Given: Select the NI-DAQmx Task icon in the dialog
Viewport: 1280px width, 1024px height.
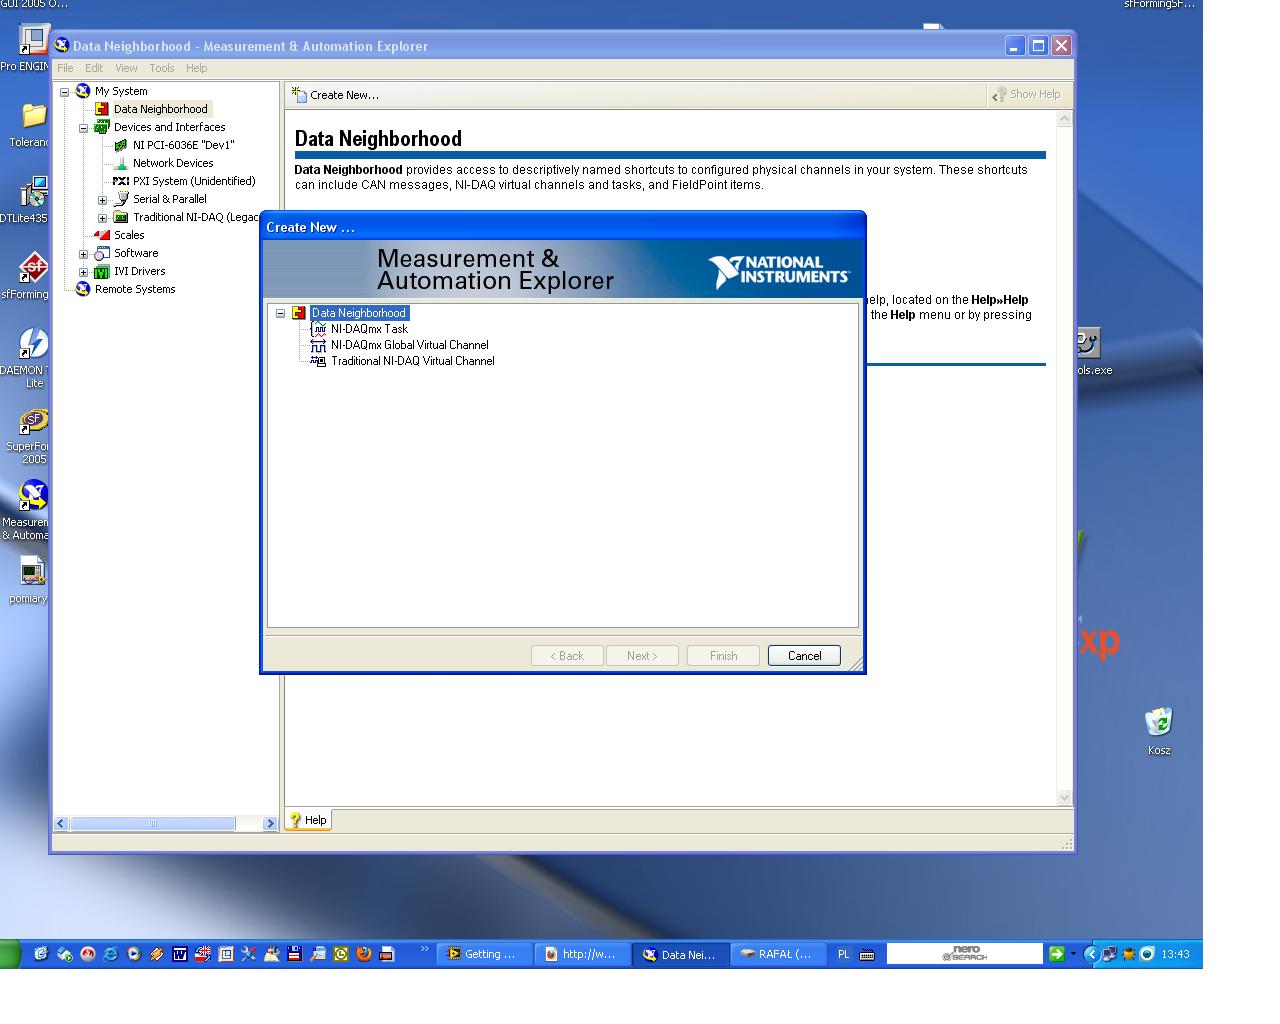Looking at the screenshot, I should 319,329.
